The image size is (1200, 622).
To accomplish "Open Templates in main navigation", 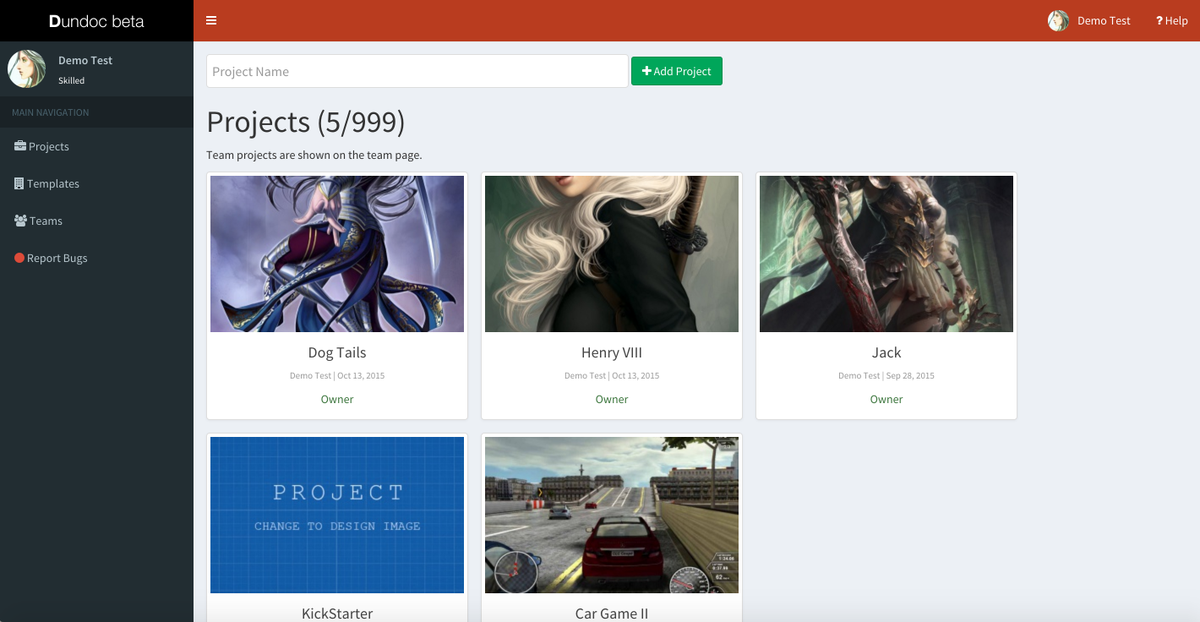I will pyautogui.click(x=96, y=183).
